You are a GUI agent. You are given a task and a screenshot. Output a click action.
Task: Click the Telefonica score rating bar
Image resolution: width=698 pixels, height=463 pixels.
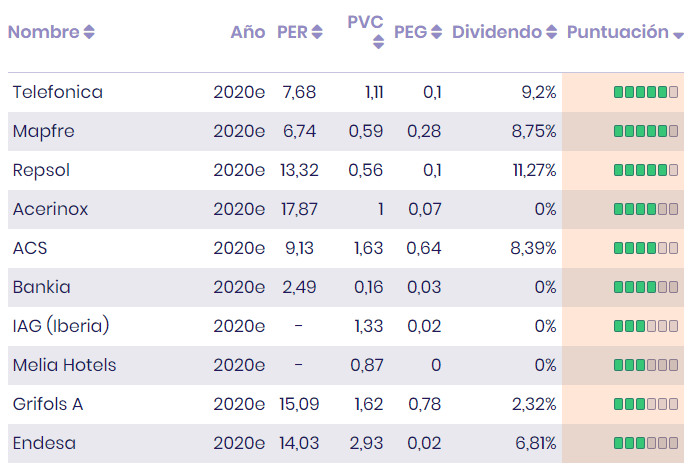[x=646, y=92]
